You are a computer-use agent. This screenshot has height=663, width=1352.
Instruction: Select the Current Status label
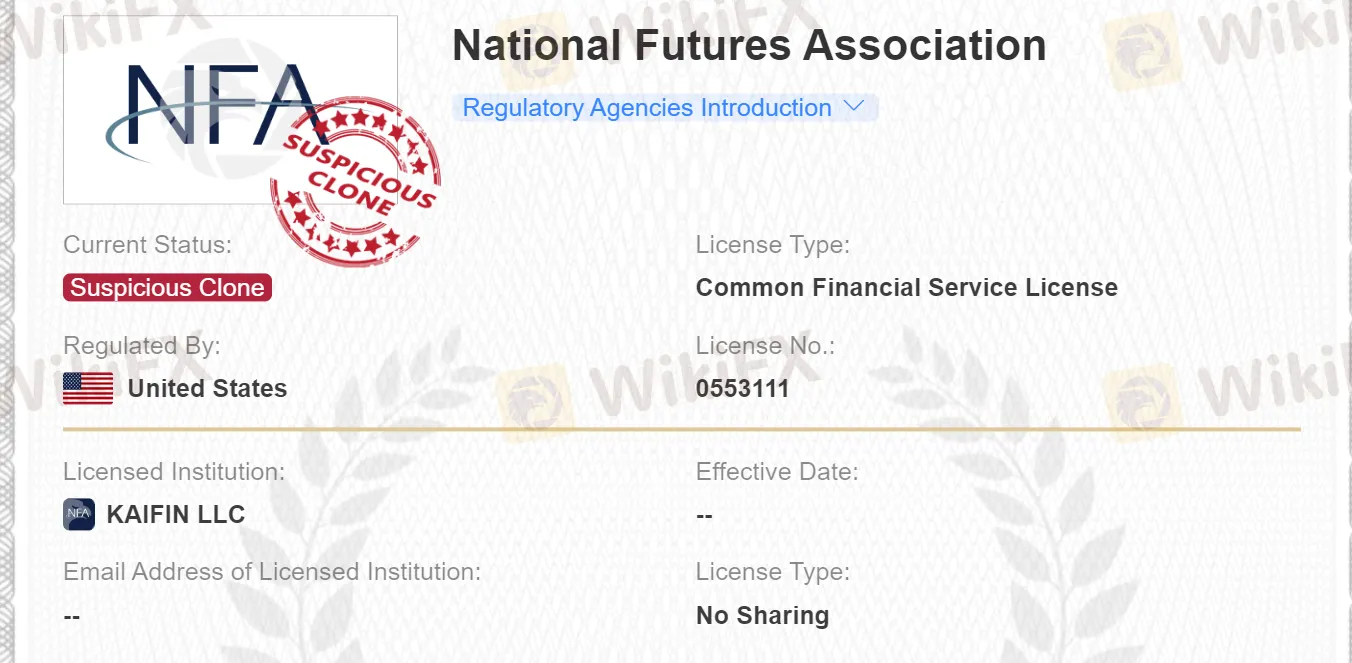point(146,244)
